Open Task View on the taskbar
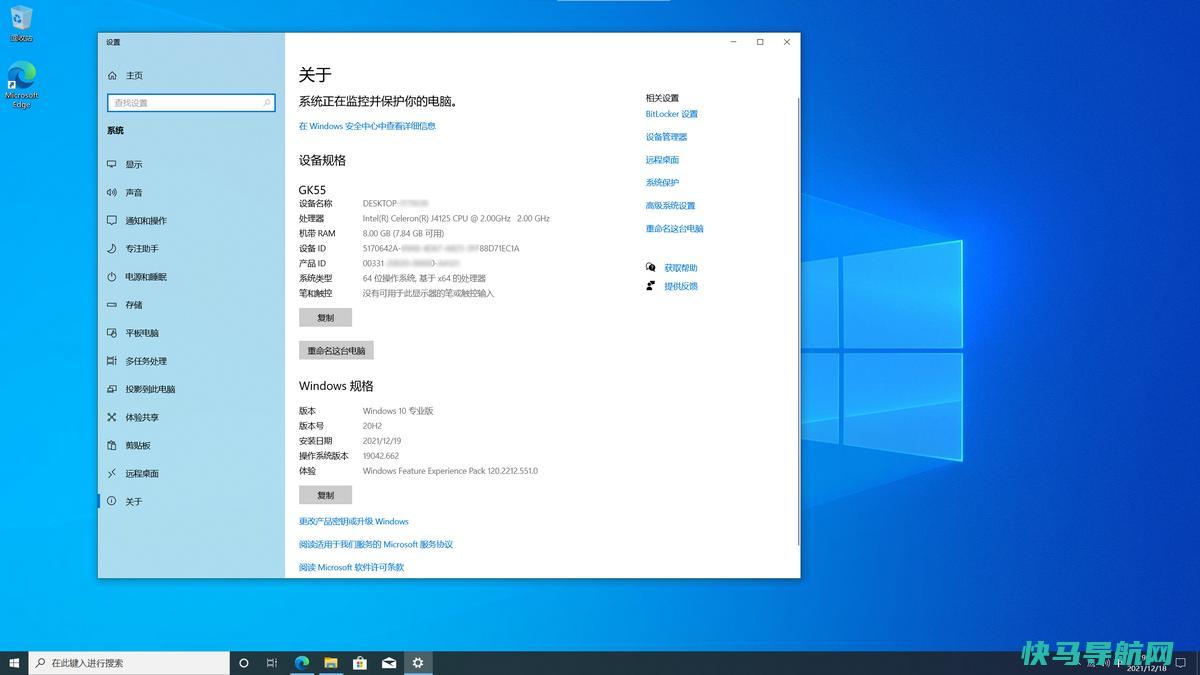 272,663
